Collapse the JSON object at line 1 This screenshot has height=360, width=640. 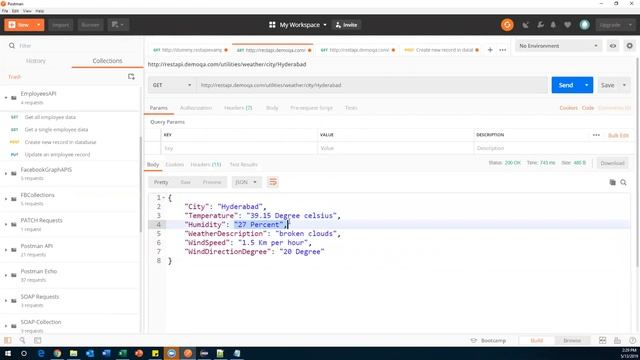pyautogui.click(x=164, y=198)
